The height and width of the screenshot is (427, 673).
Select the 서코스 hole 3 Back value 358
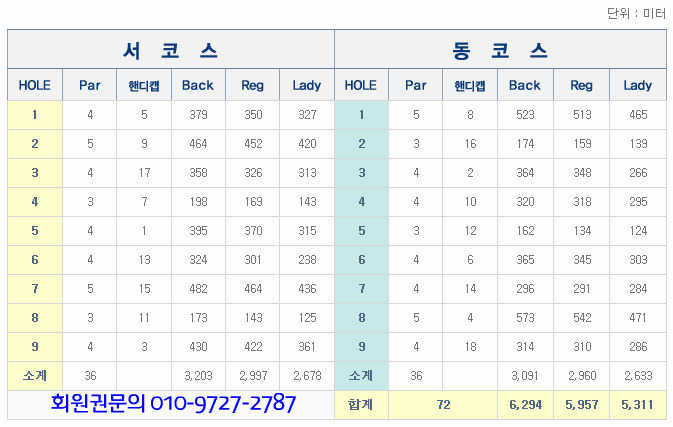tap(198, 173)
